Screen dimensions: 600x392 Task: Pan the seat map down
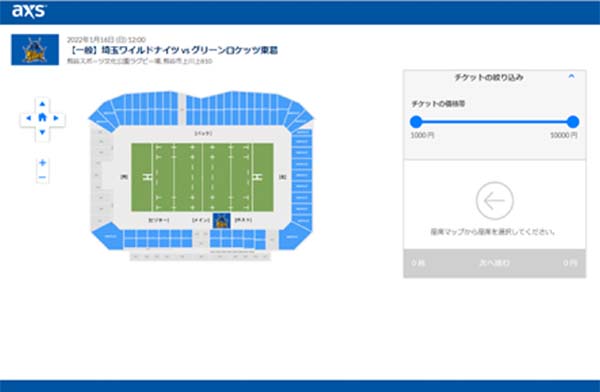coord(42,132)
